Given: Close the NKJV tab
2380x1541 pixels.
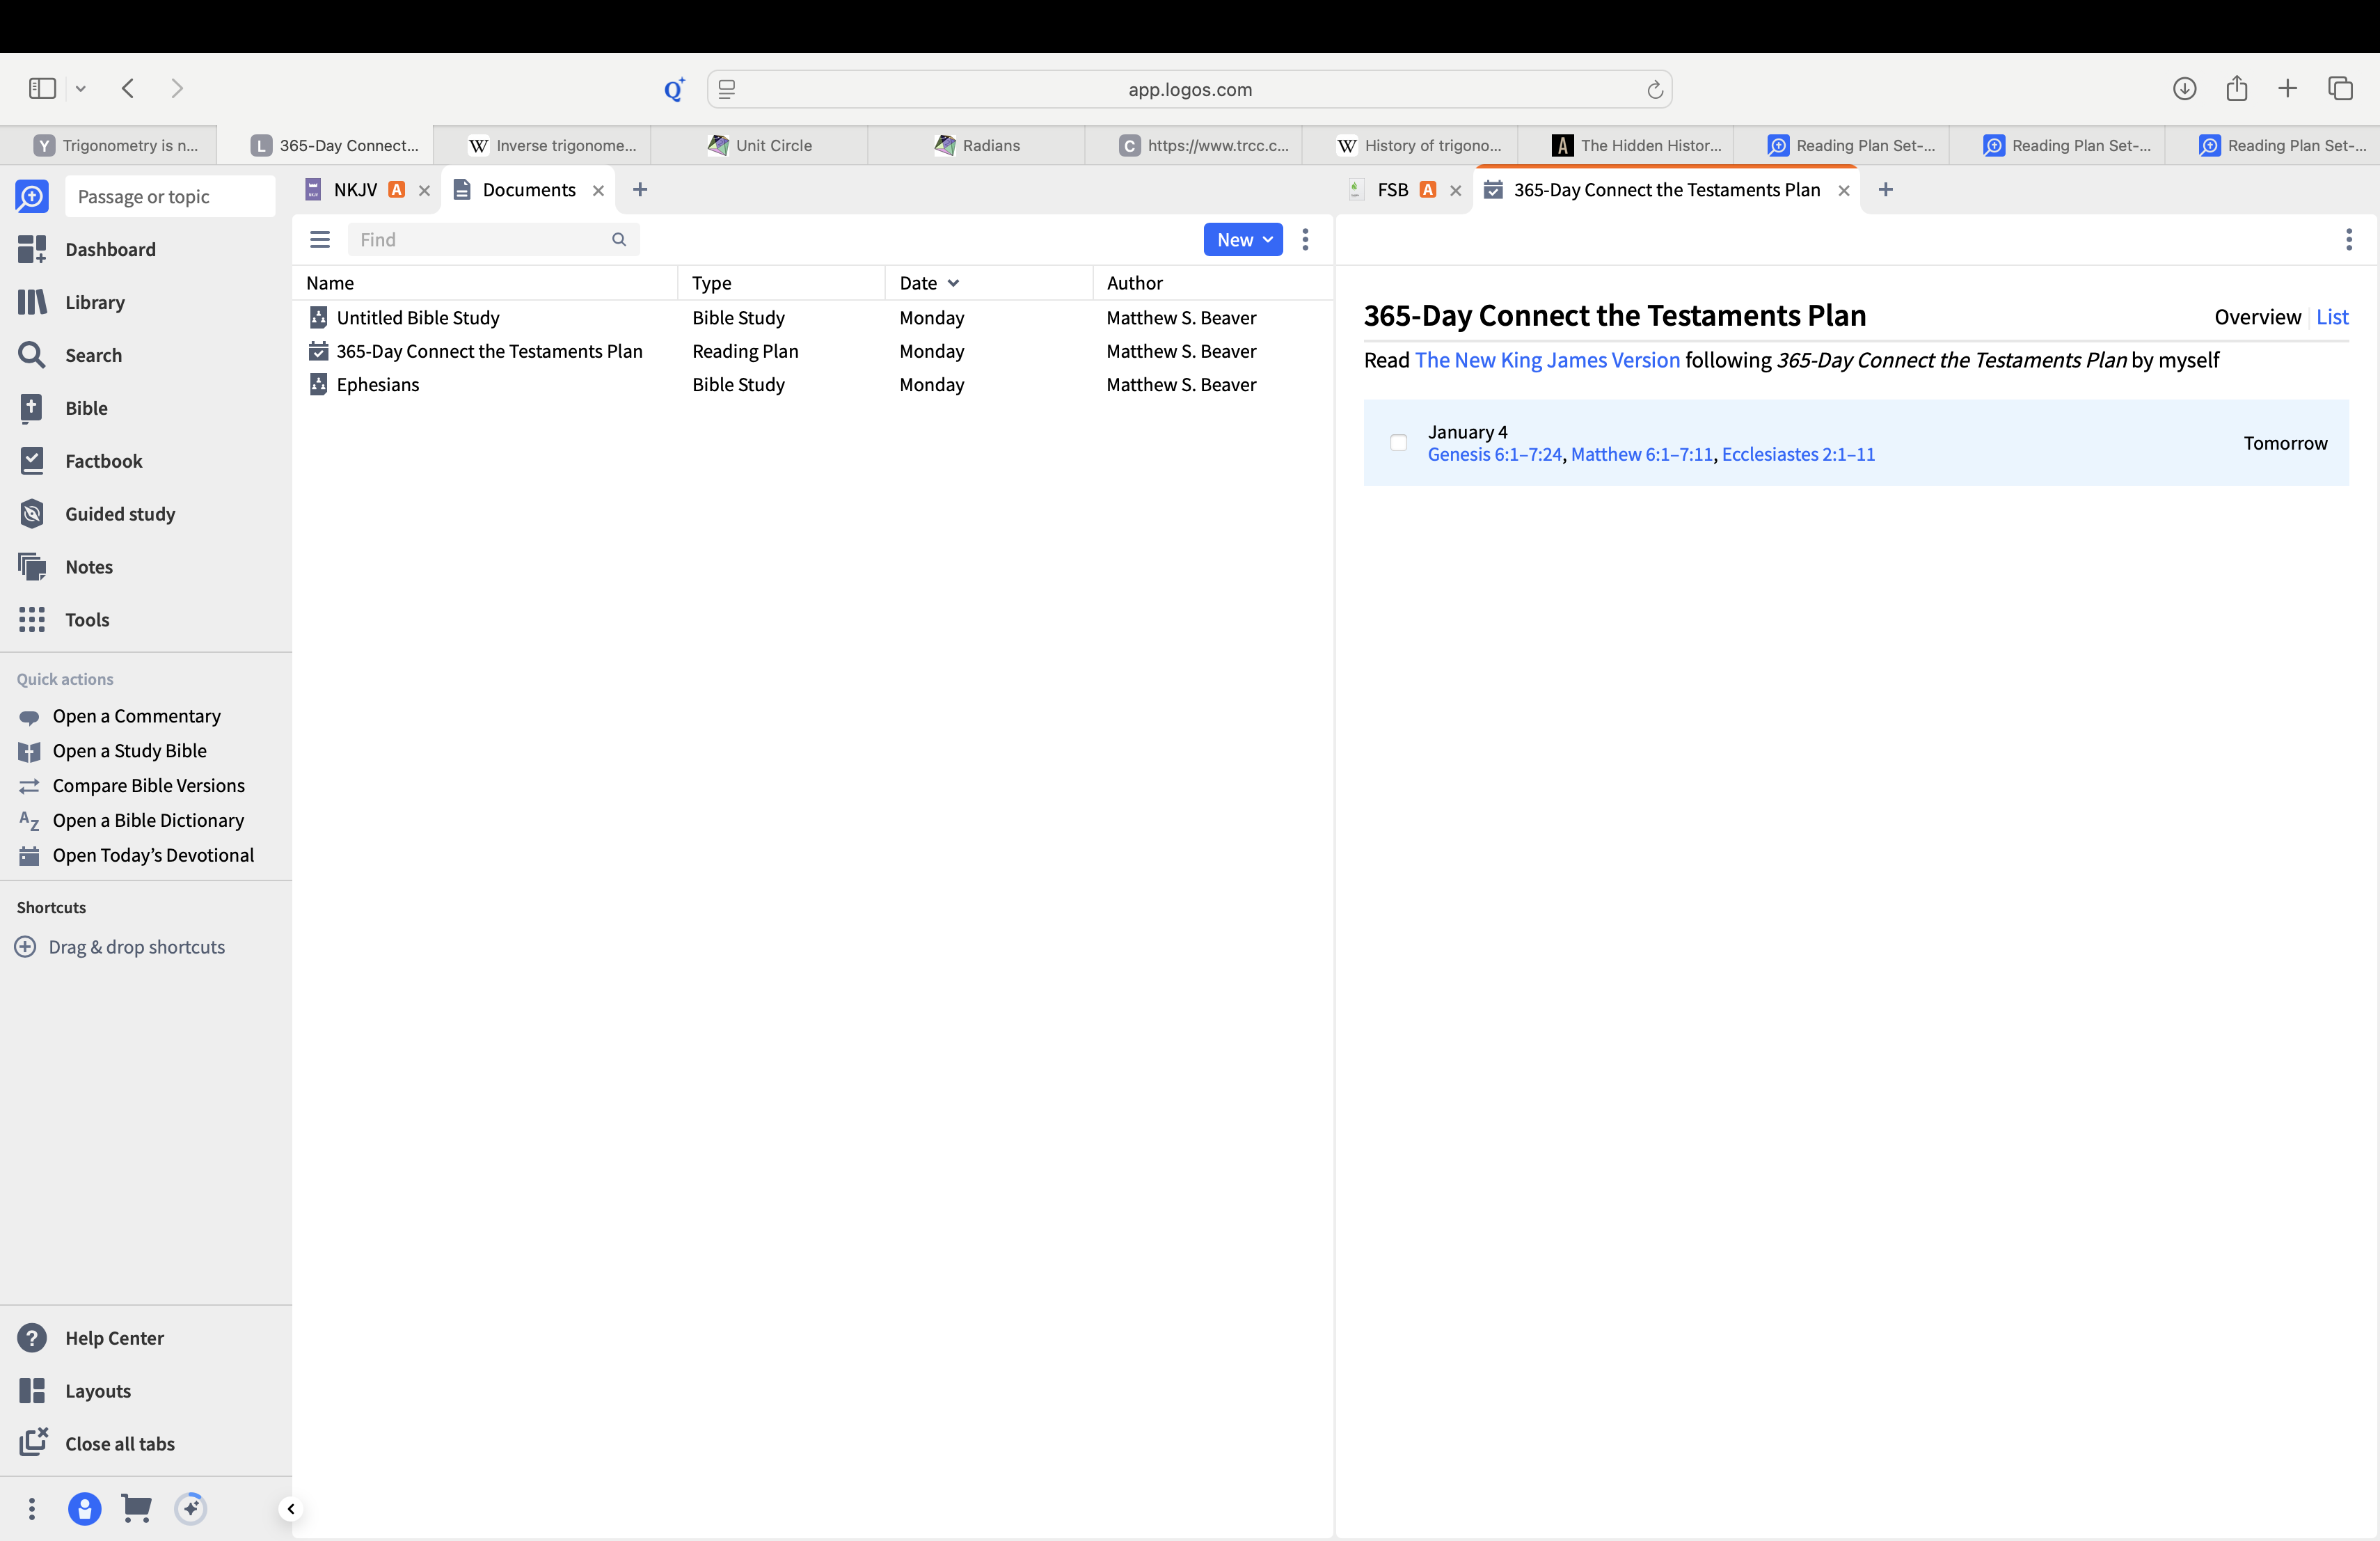Looking at the screenshot, I should 424,191.
